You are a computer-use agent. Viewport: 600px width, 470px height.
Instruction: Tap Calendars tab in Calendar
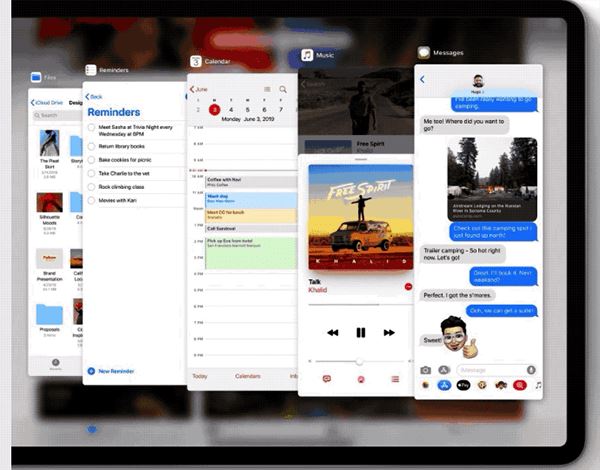pyautogui.click(x=248, y=376)
